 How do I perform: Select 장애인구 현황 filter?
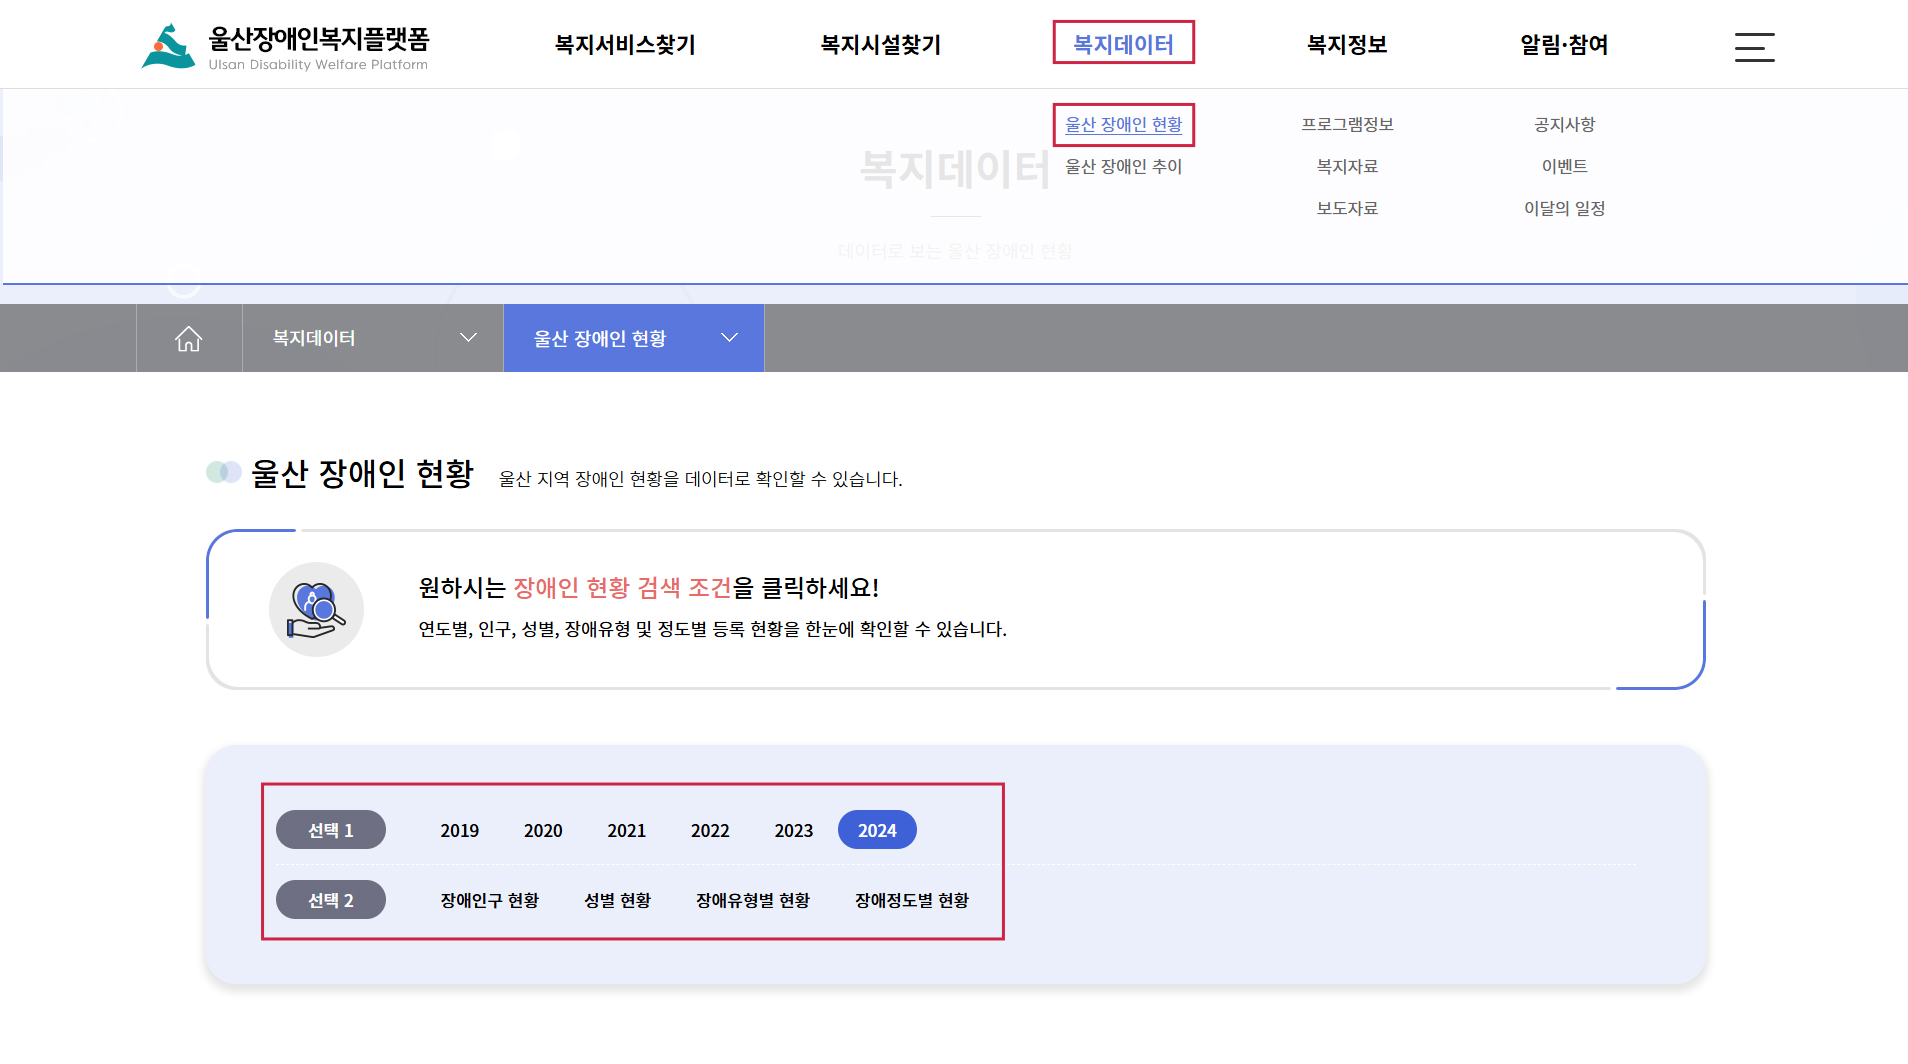pos(490,901)
